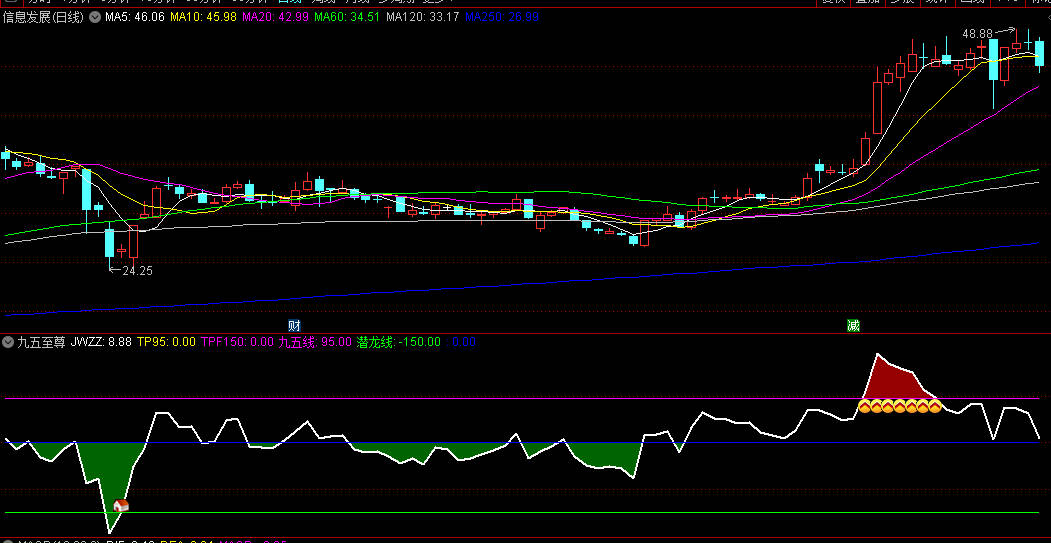
Task: Click the yellow TP95: 0.00 value
Action: pos(166,342)
